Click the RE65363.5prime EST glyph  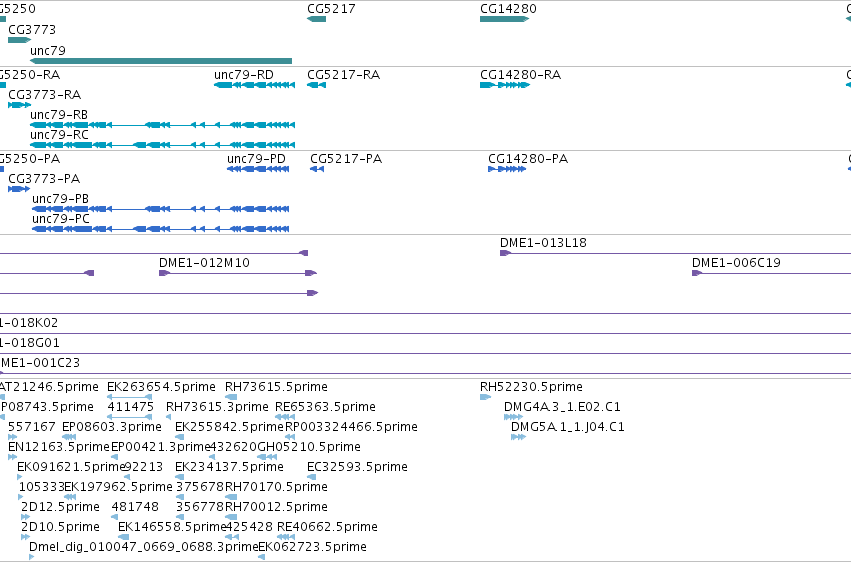285,417
